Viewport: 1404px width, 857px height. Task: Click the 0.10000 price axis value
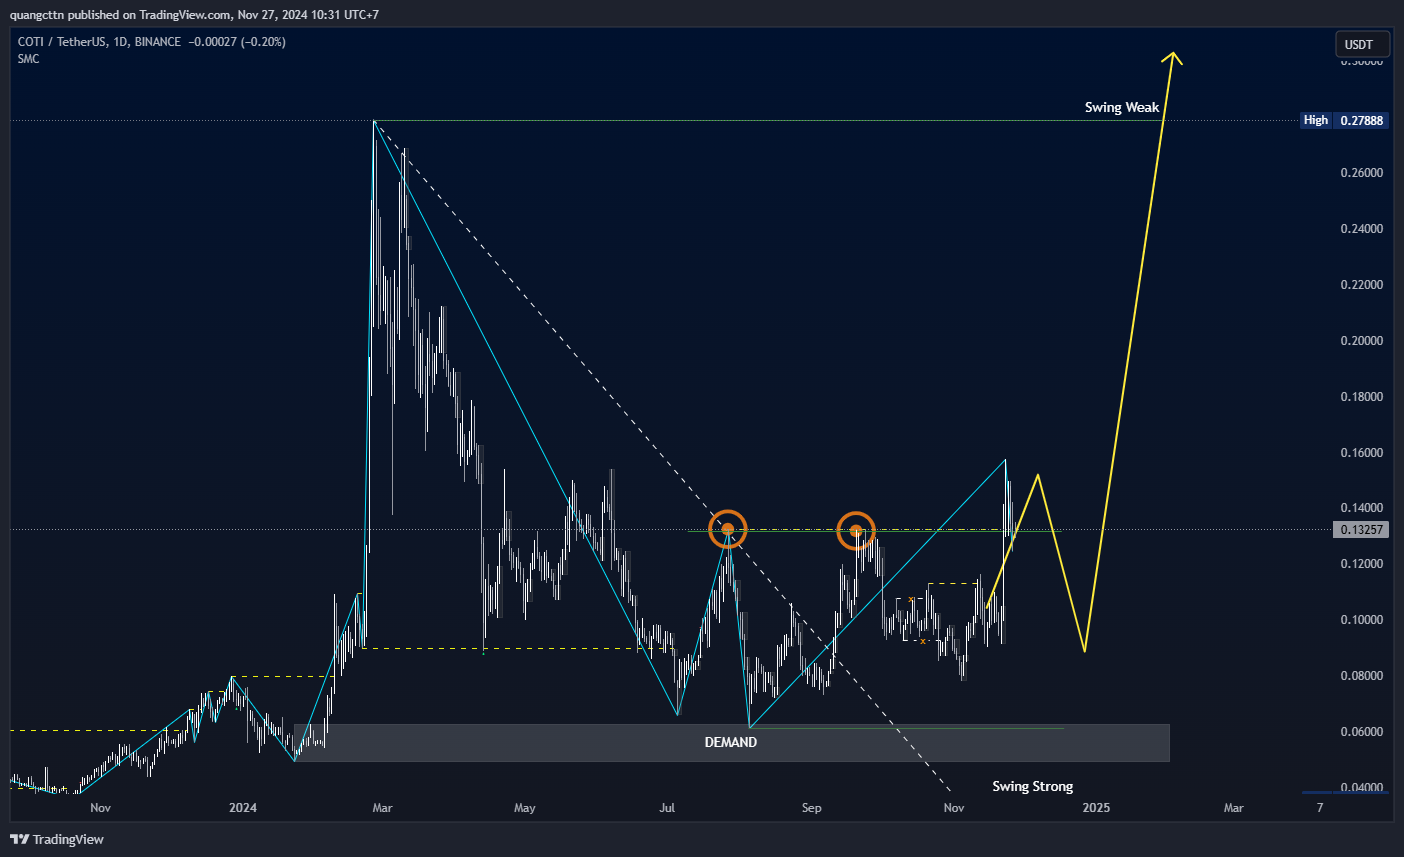pyautogui.click(x=1361, y=620)
